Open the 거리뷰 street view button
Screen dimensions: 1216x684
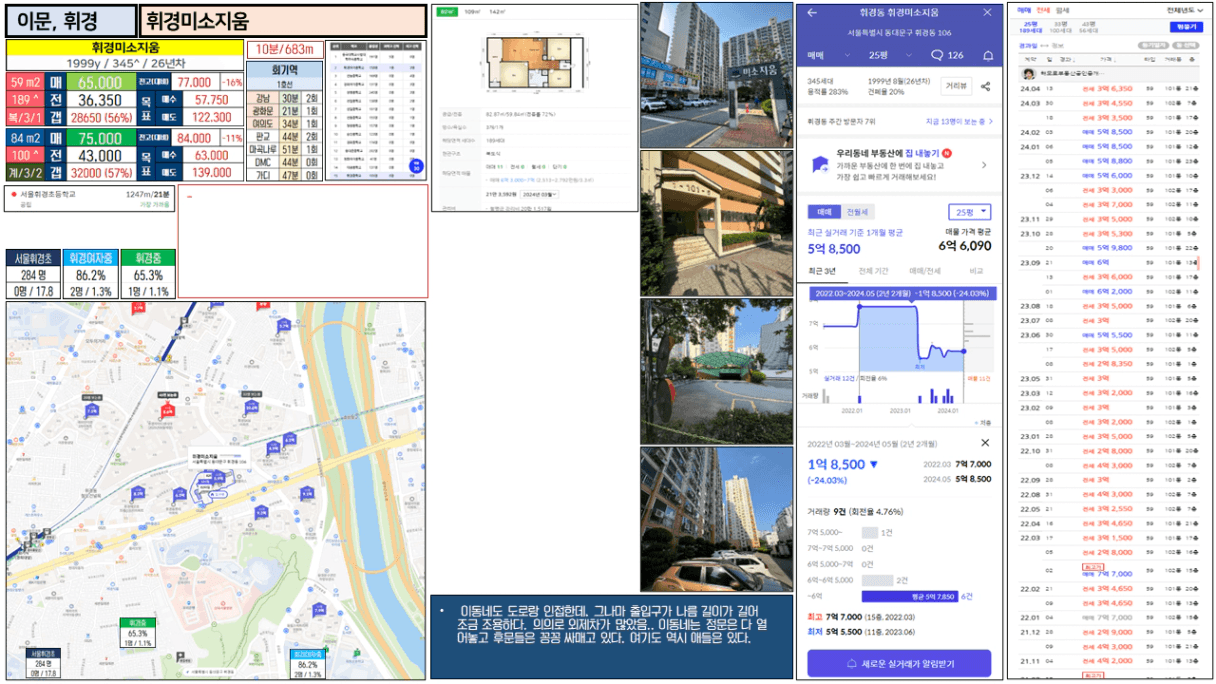955,87
